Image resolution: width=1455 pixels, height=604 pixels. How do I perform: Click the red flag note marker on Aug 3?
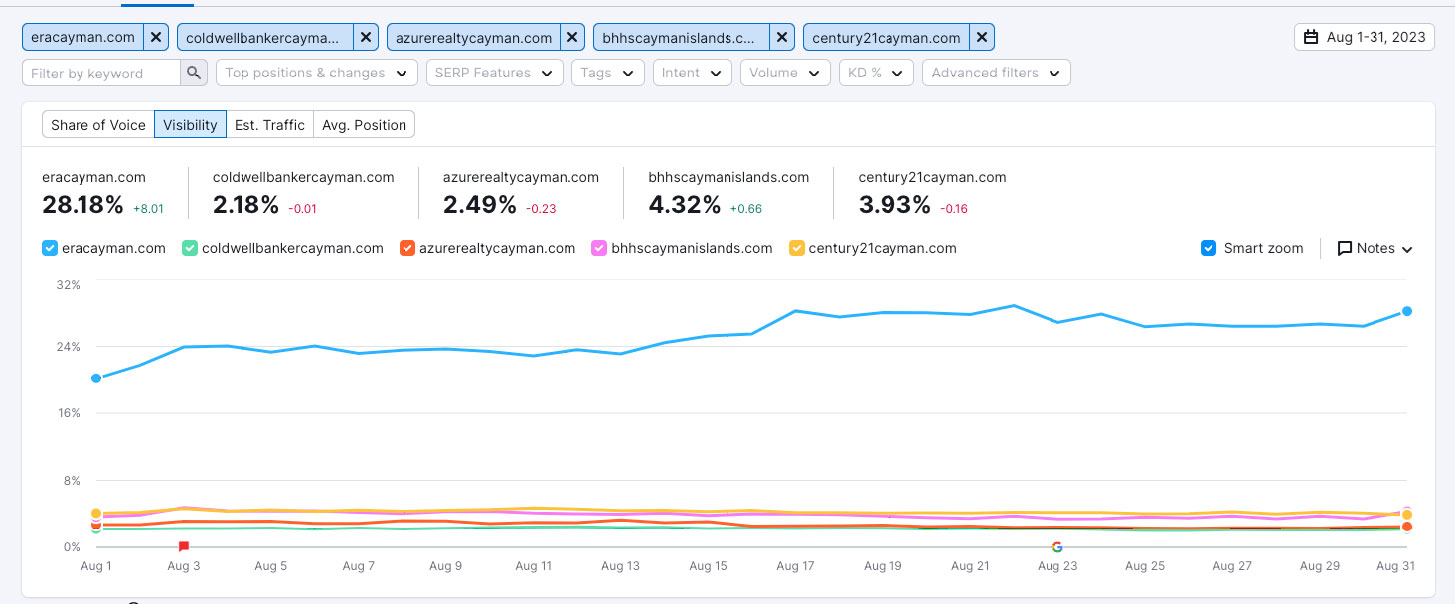tap(184, 546)
